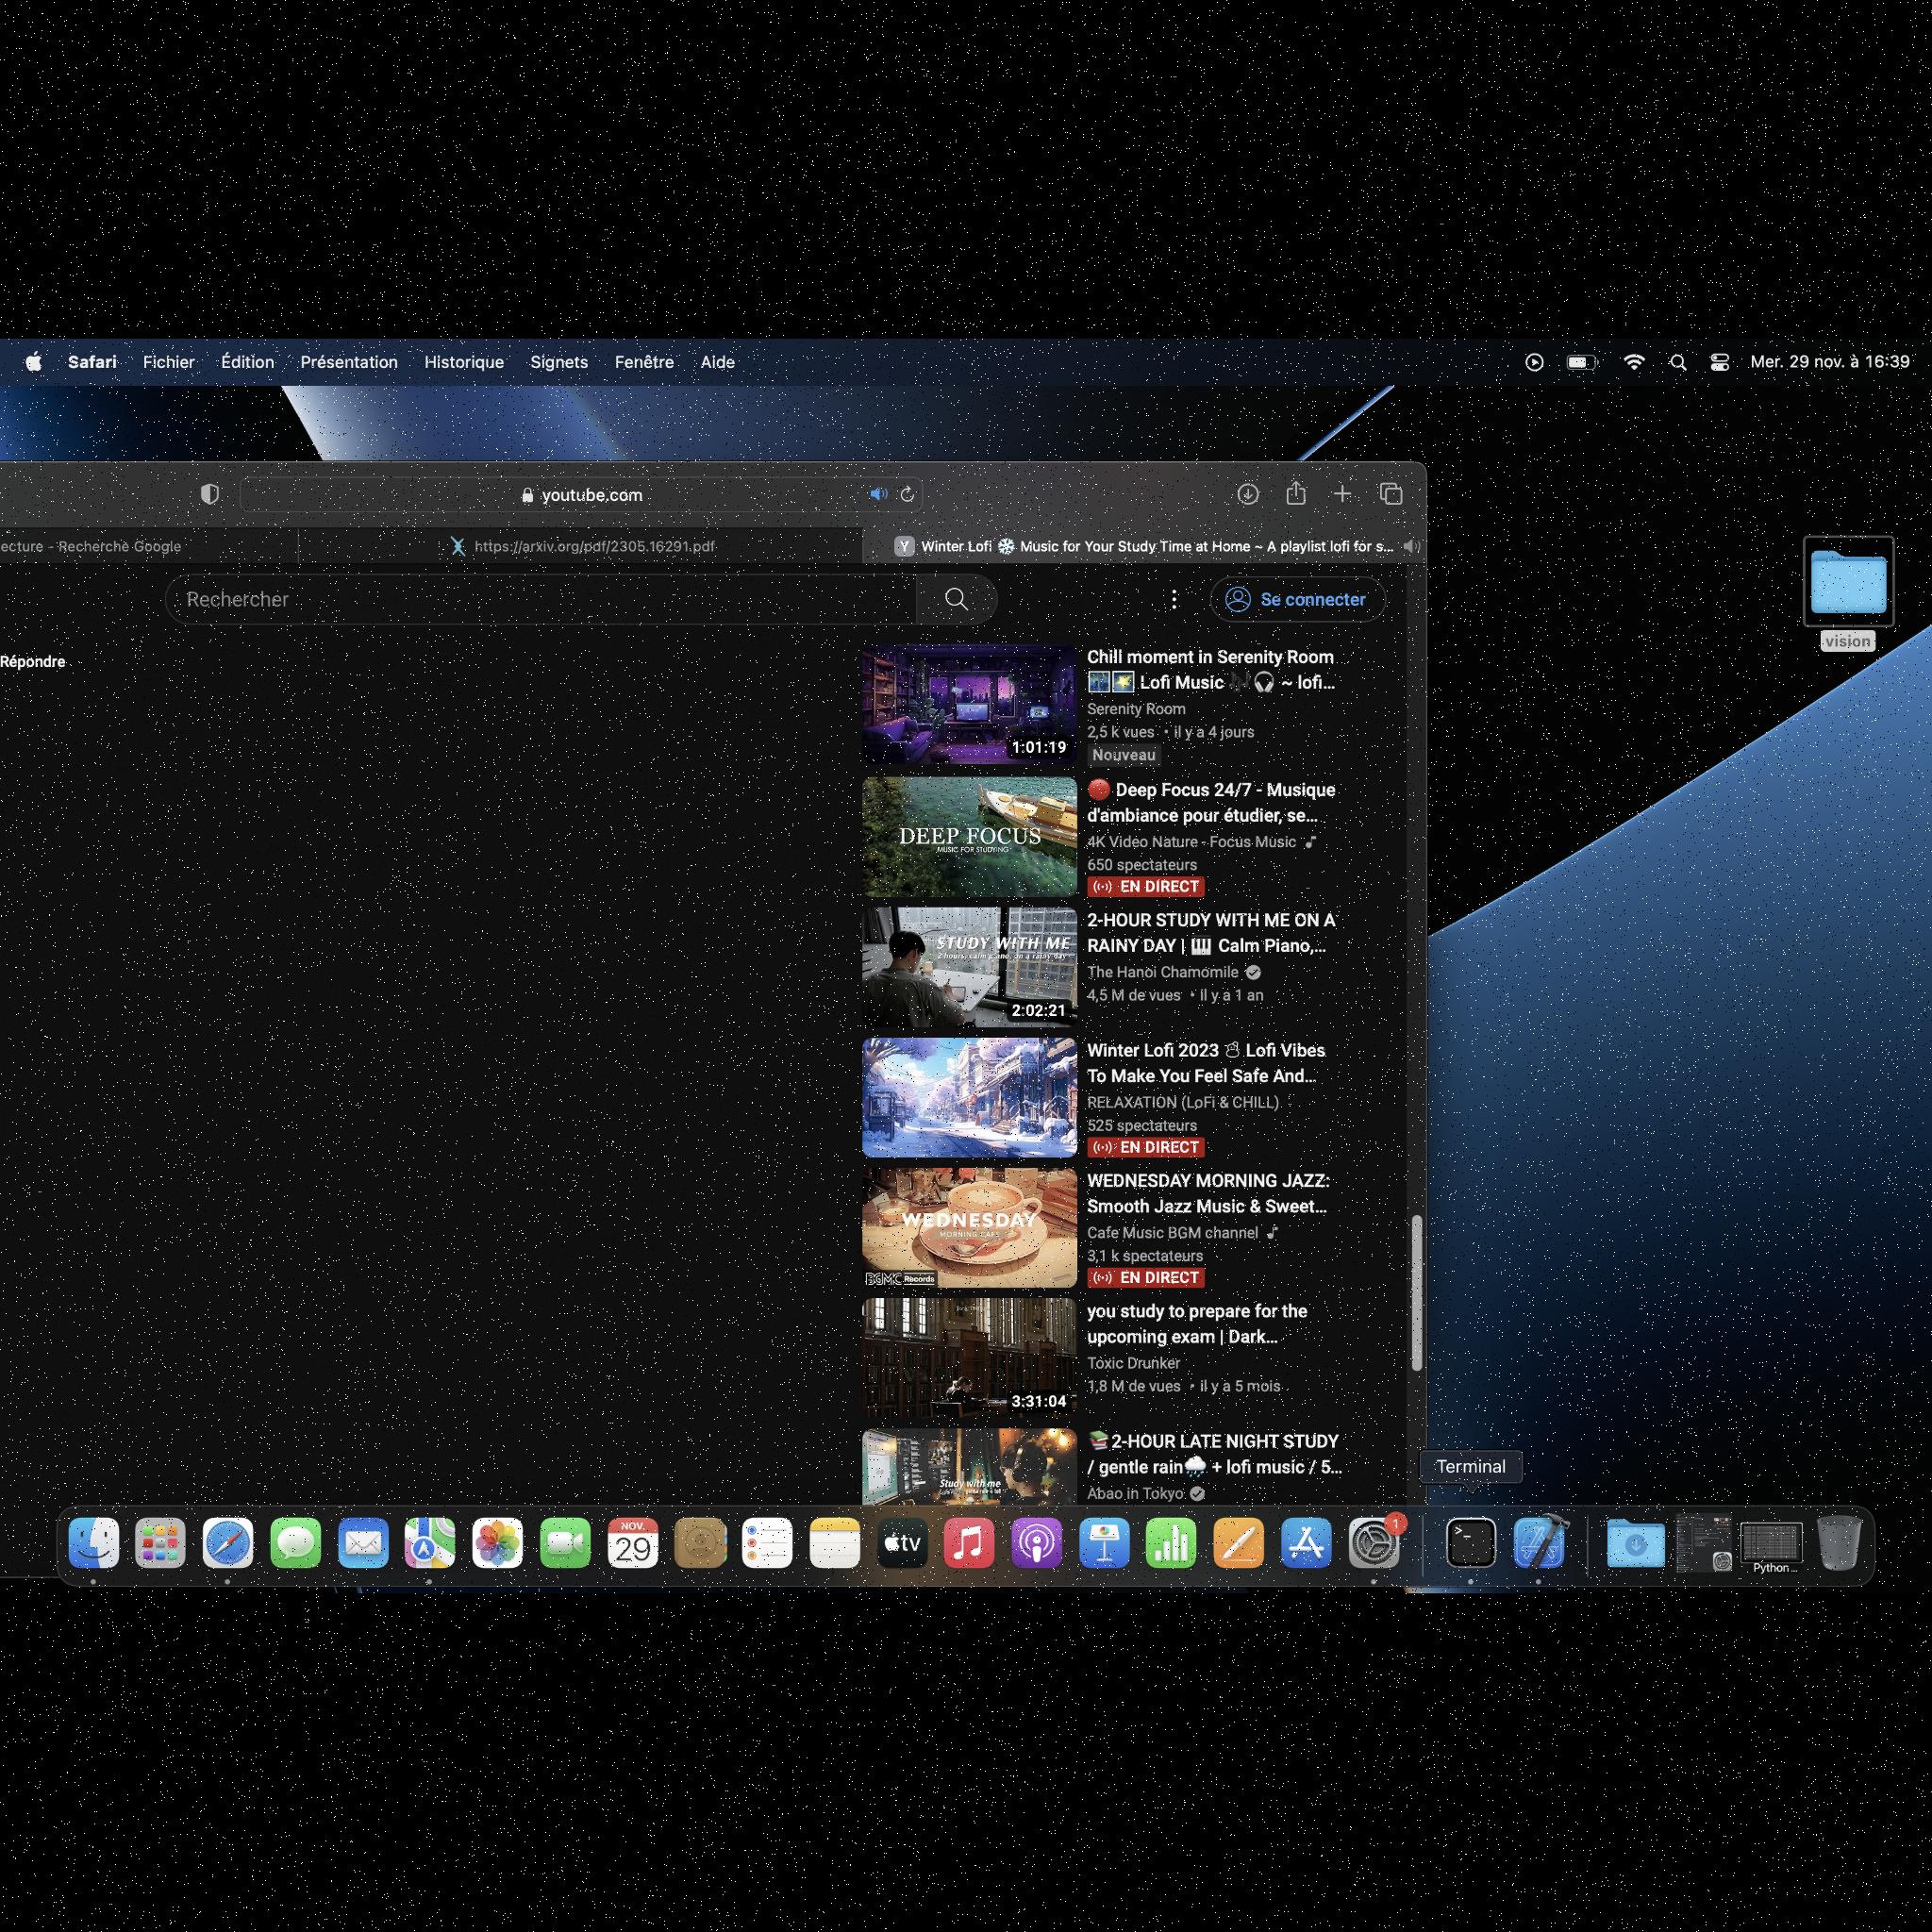Screen dimensions: 1932x1932
Task: Open the Édition menu
Action: pyautogui.click(x=247, y=362)
